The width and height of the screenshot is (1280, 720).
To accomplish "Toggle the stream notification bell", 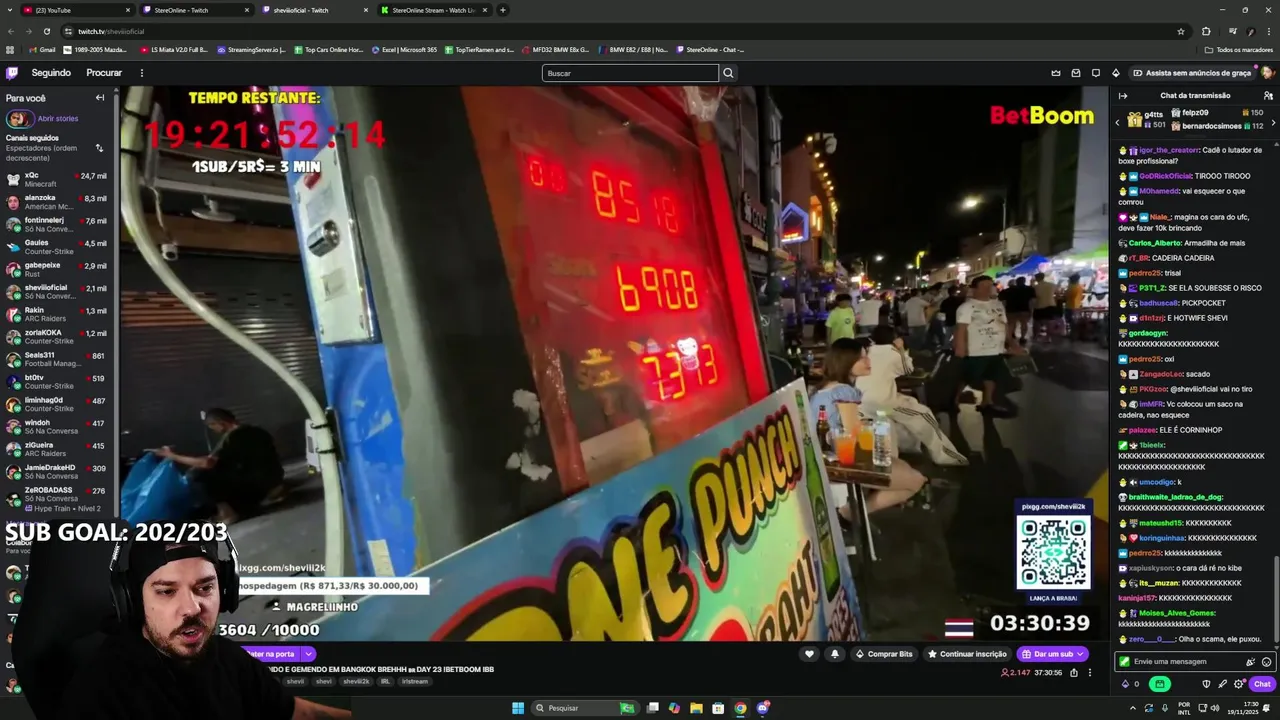I will coord(835,654).
